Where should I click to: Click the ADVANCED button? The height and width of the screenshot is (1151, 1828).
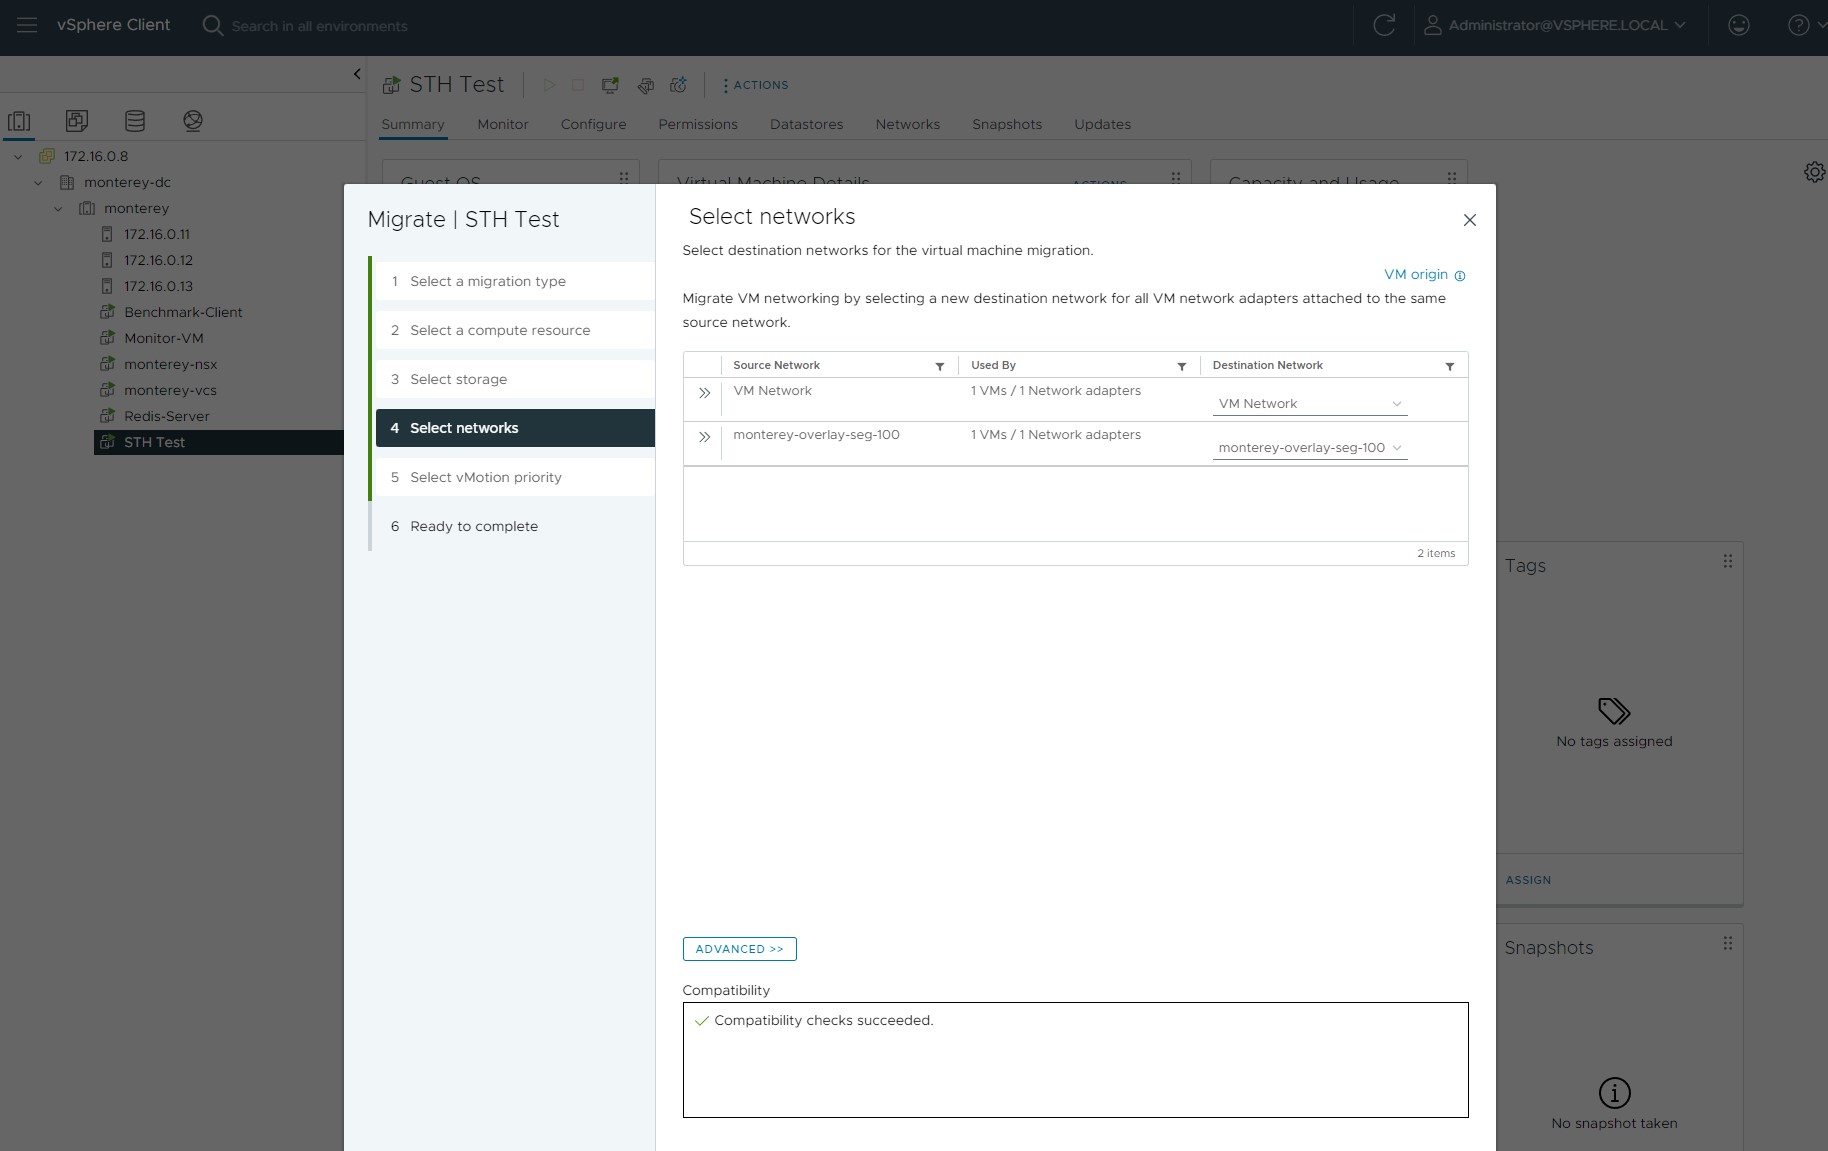tap(739, 949)
